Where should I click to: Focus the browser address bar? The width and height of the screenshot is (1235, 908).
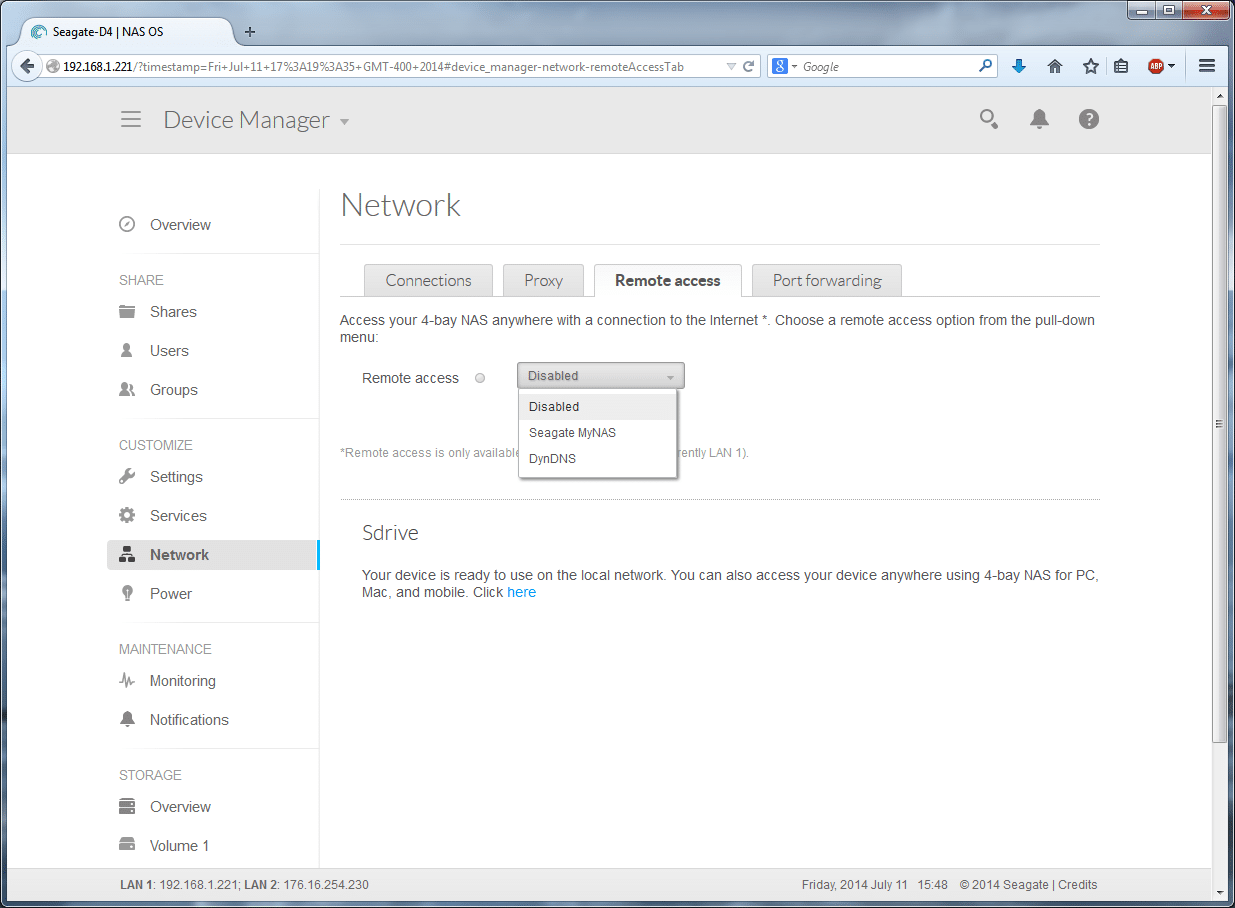(x=390, y=67)
